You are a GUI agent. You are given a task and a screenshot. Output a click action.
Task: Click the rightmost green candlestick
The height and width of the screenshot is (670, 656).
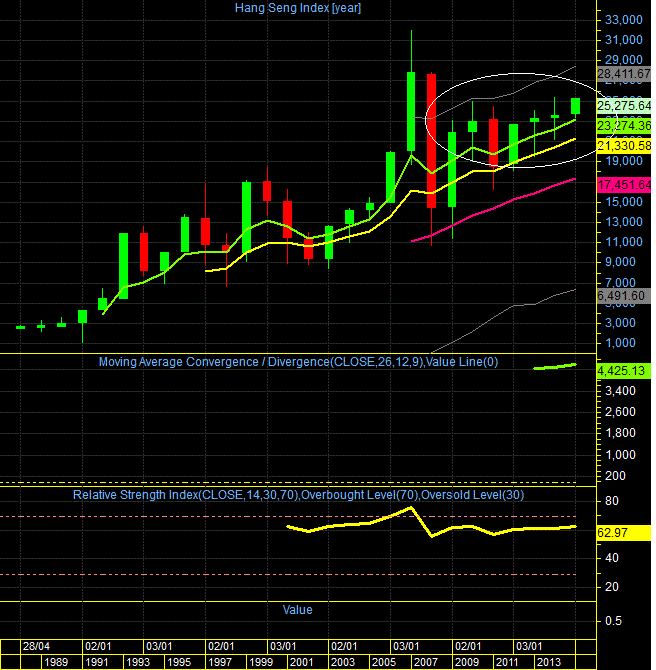[576, 106]
